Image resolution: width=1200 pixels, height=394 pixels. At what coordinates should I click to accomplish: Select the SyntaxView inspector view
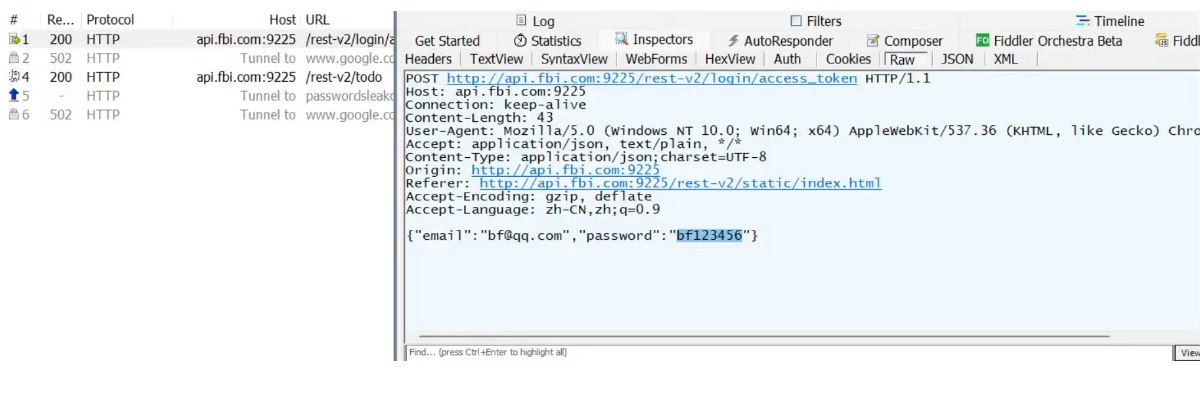[574, 59]
